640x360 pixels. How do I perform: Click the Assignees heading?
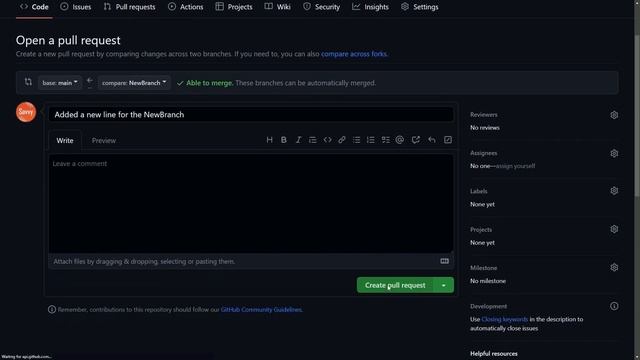click(483, 153)
